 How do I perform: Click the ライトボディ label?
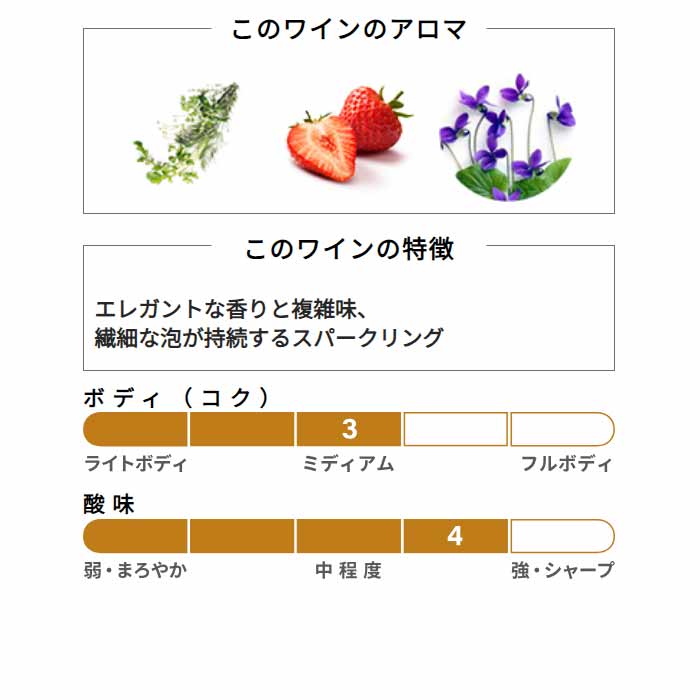tap(135, 464)
